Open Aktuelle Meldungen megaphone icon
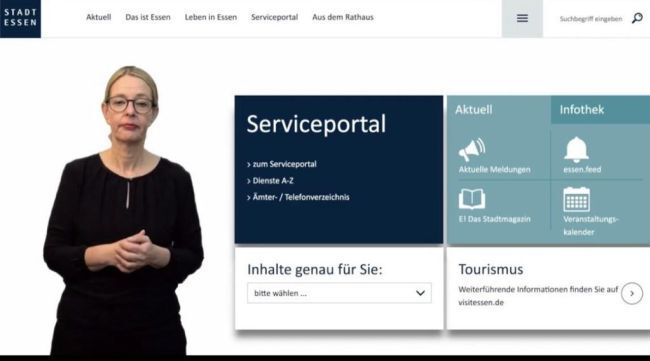 [472, 150]
